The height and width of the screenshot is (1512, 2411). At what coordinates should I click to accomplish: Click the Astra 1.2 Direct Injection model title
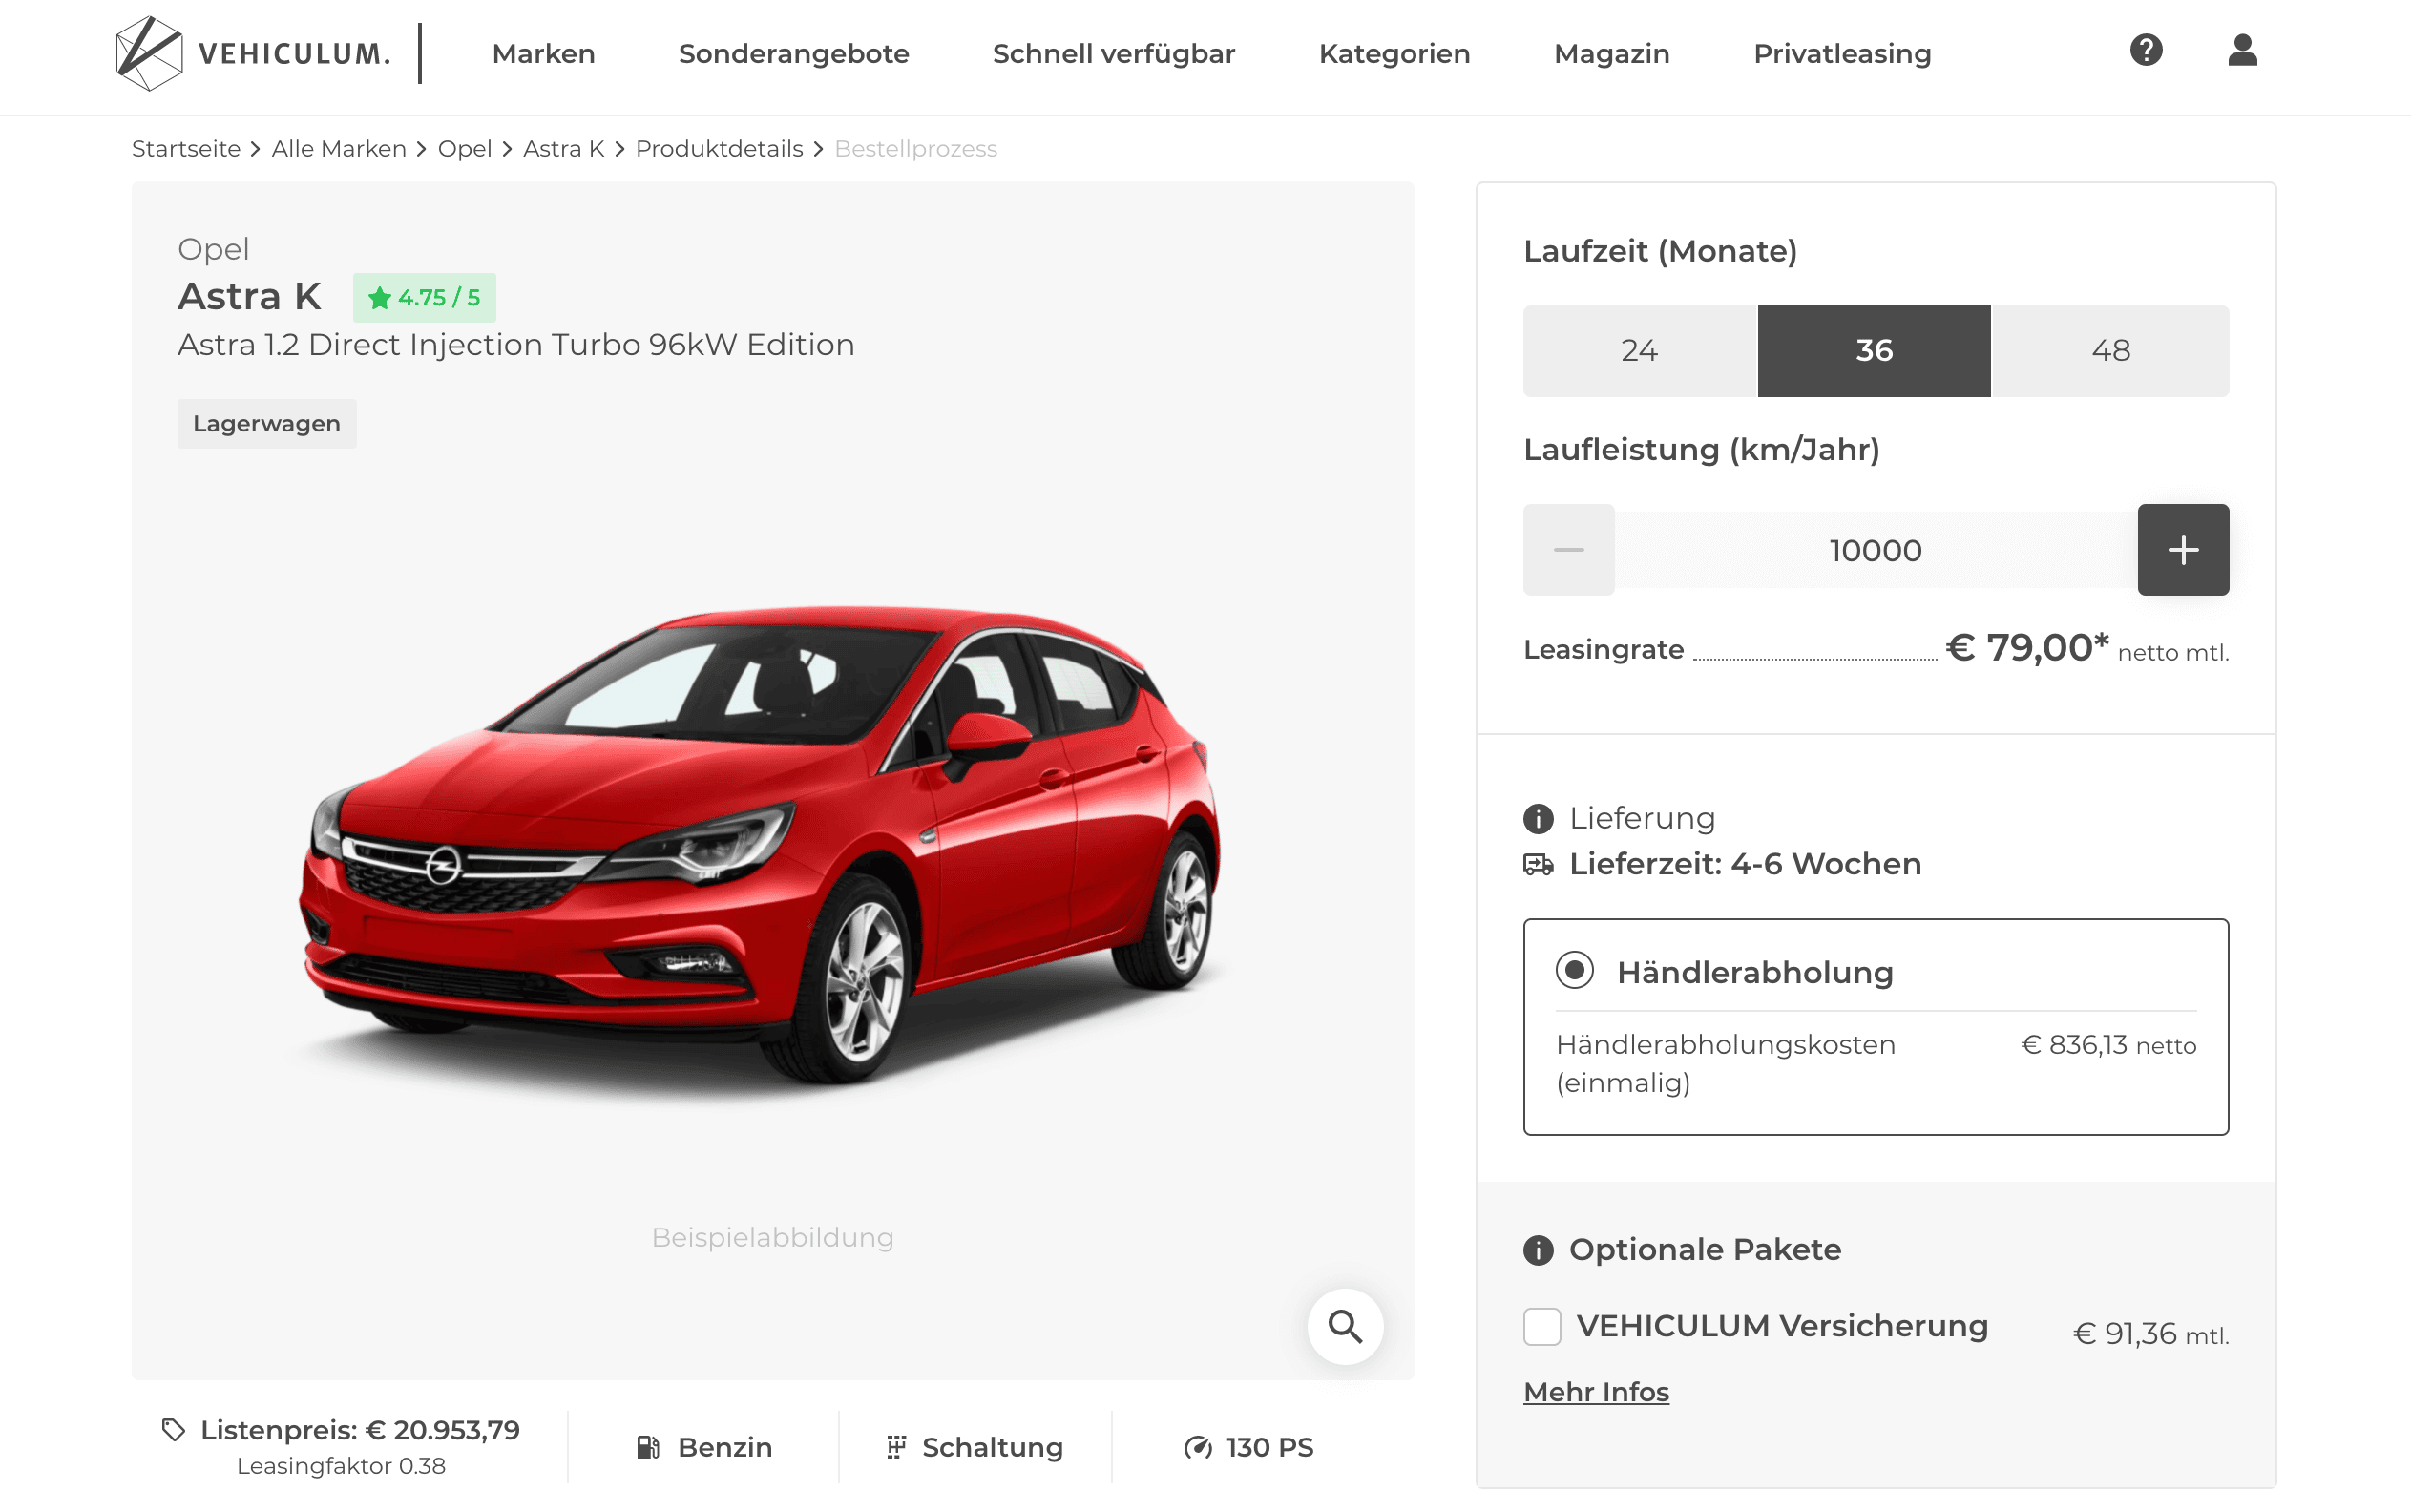(x=516, y=345)
